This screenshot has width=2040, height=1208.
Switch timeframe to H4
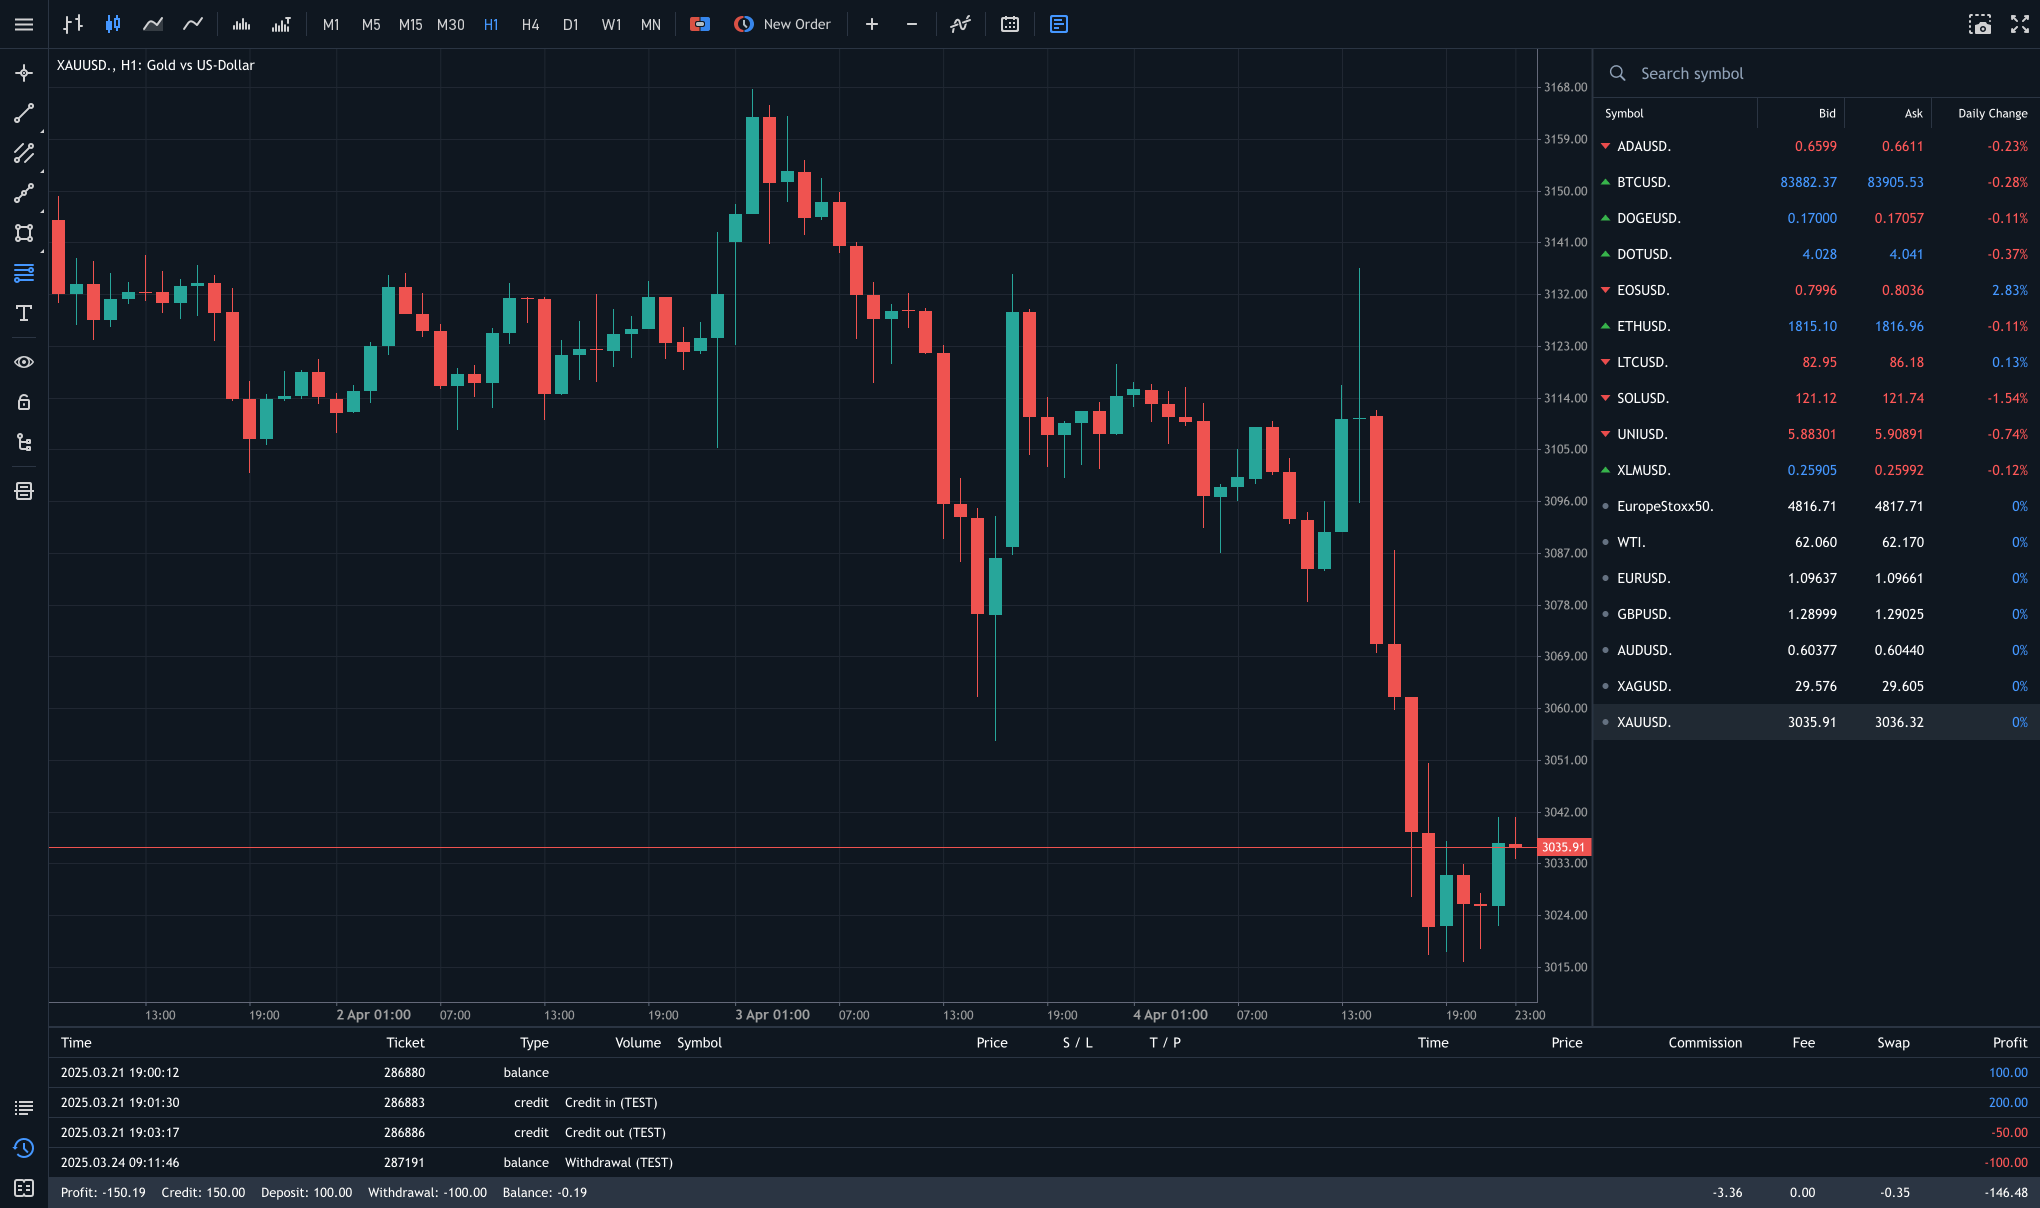530,24
